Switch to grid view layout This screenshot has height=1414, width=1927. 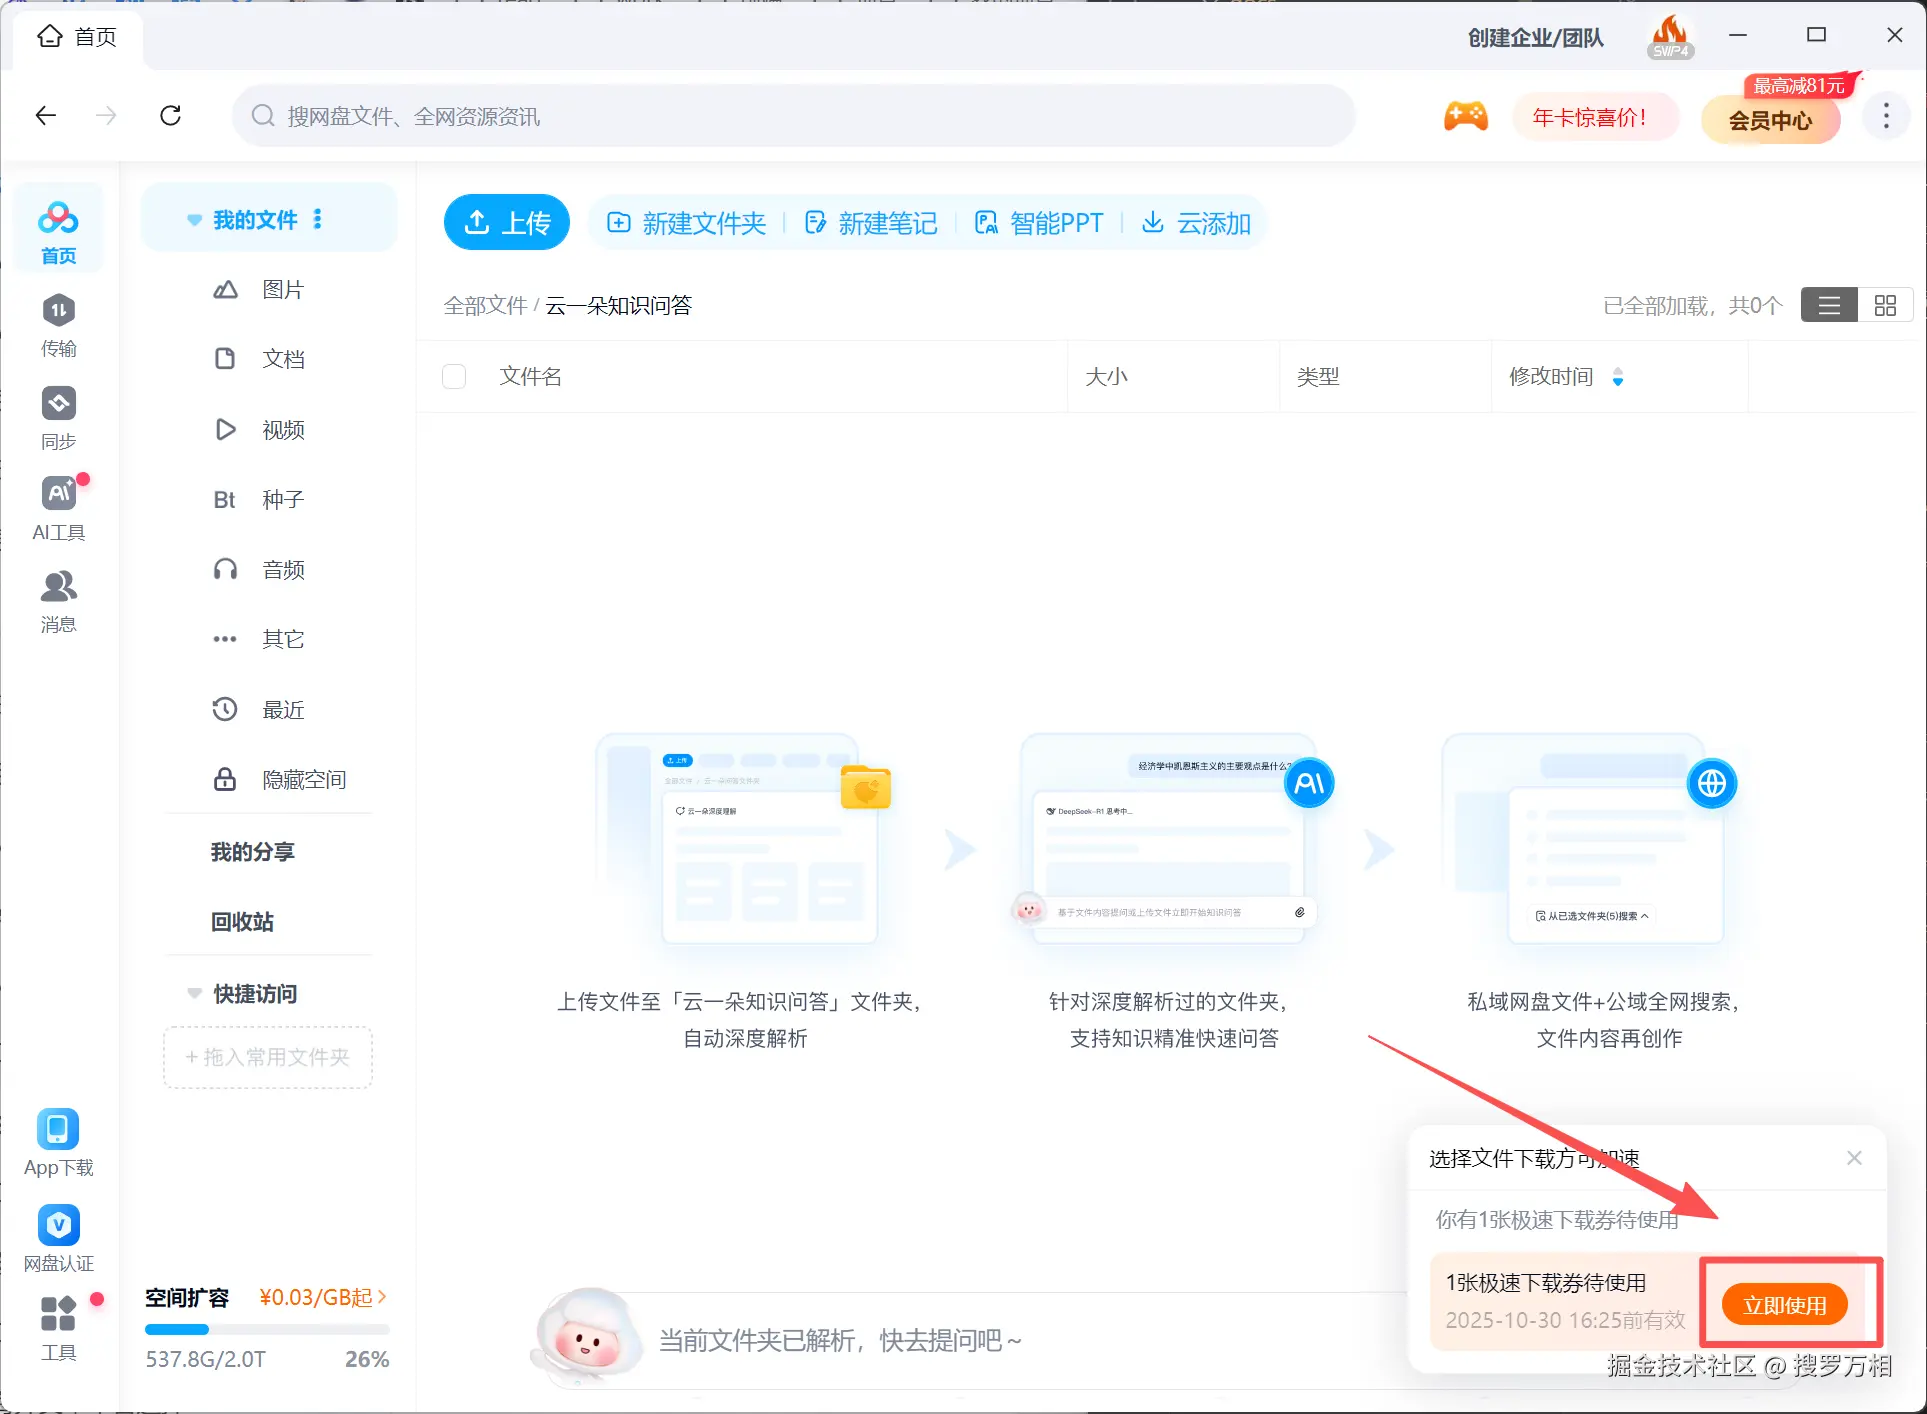[1885, 306]
